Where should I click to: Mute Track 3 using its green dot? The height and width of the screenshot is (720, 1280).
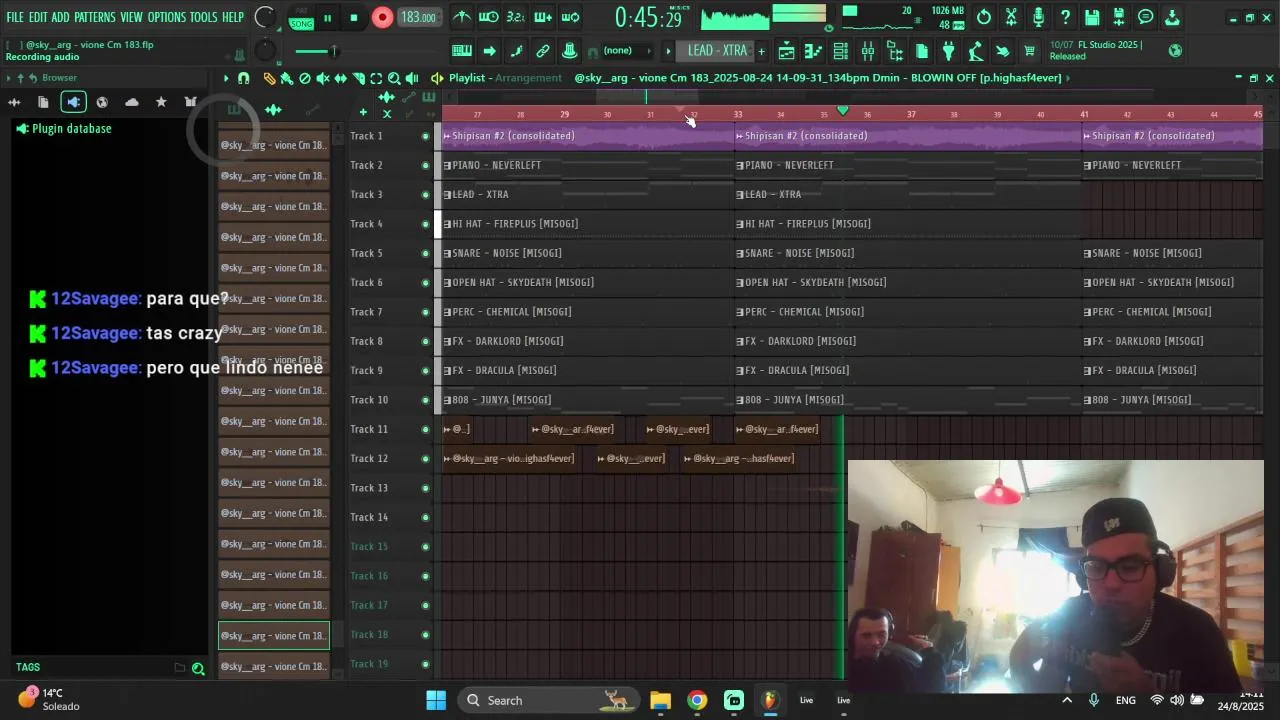[425, 195]
